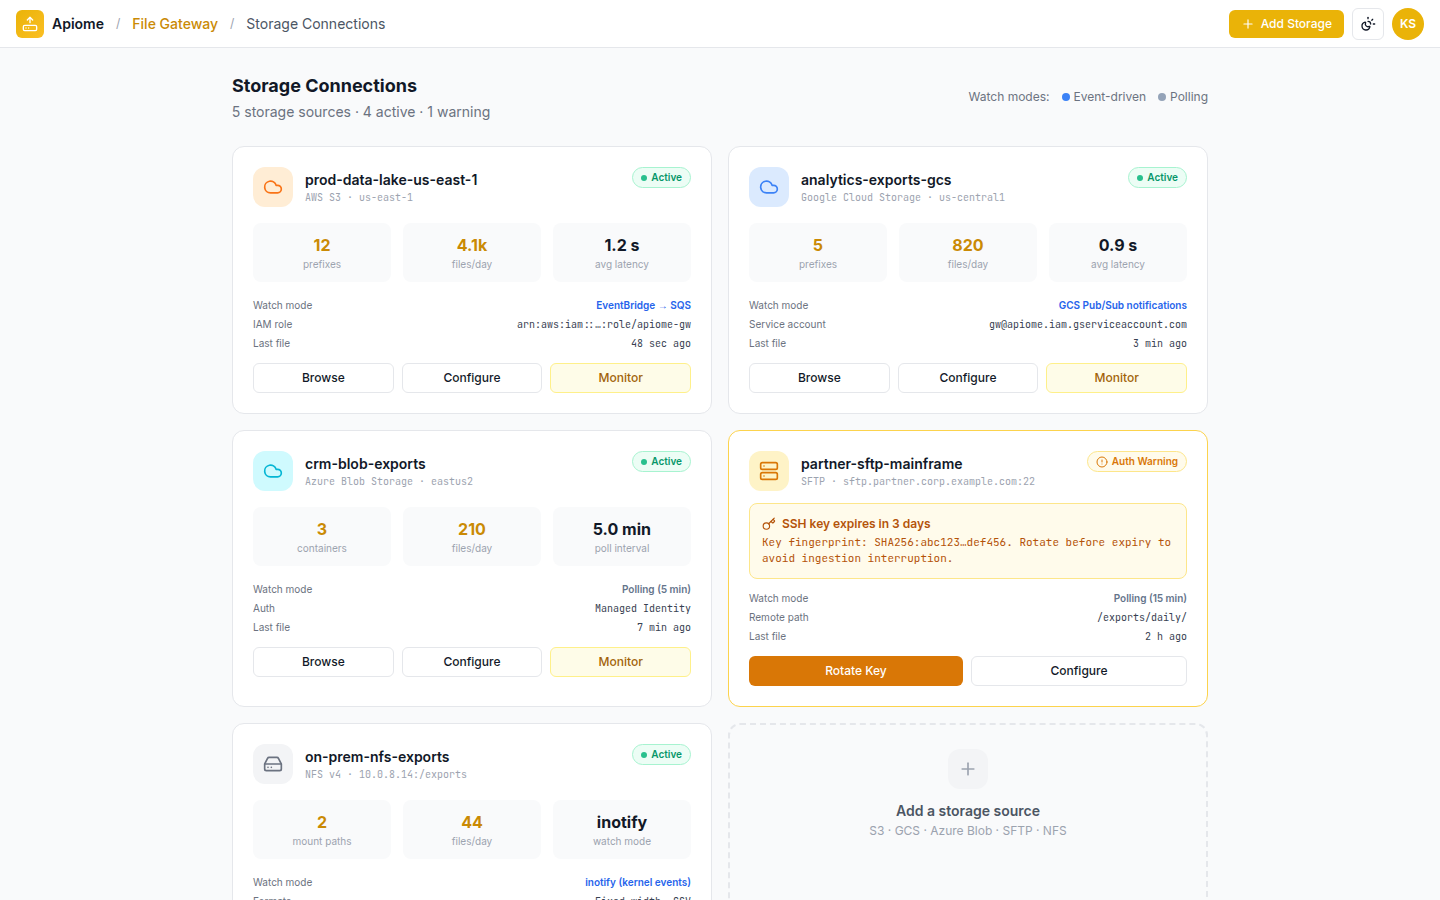
Task: Click the 12 prefixes stat tile
Action: pyautogui.click(x=322, y=252)
